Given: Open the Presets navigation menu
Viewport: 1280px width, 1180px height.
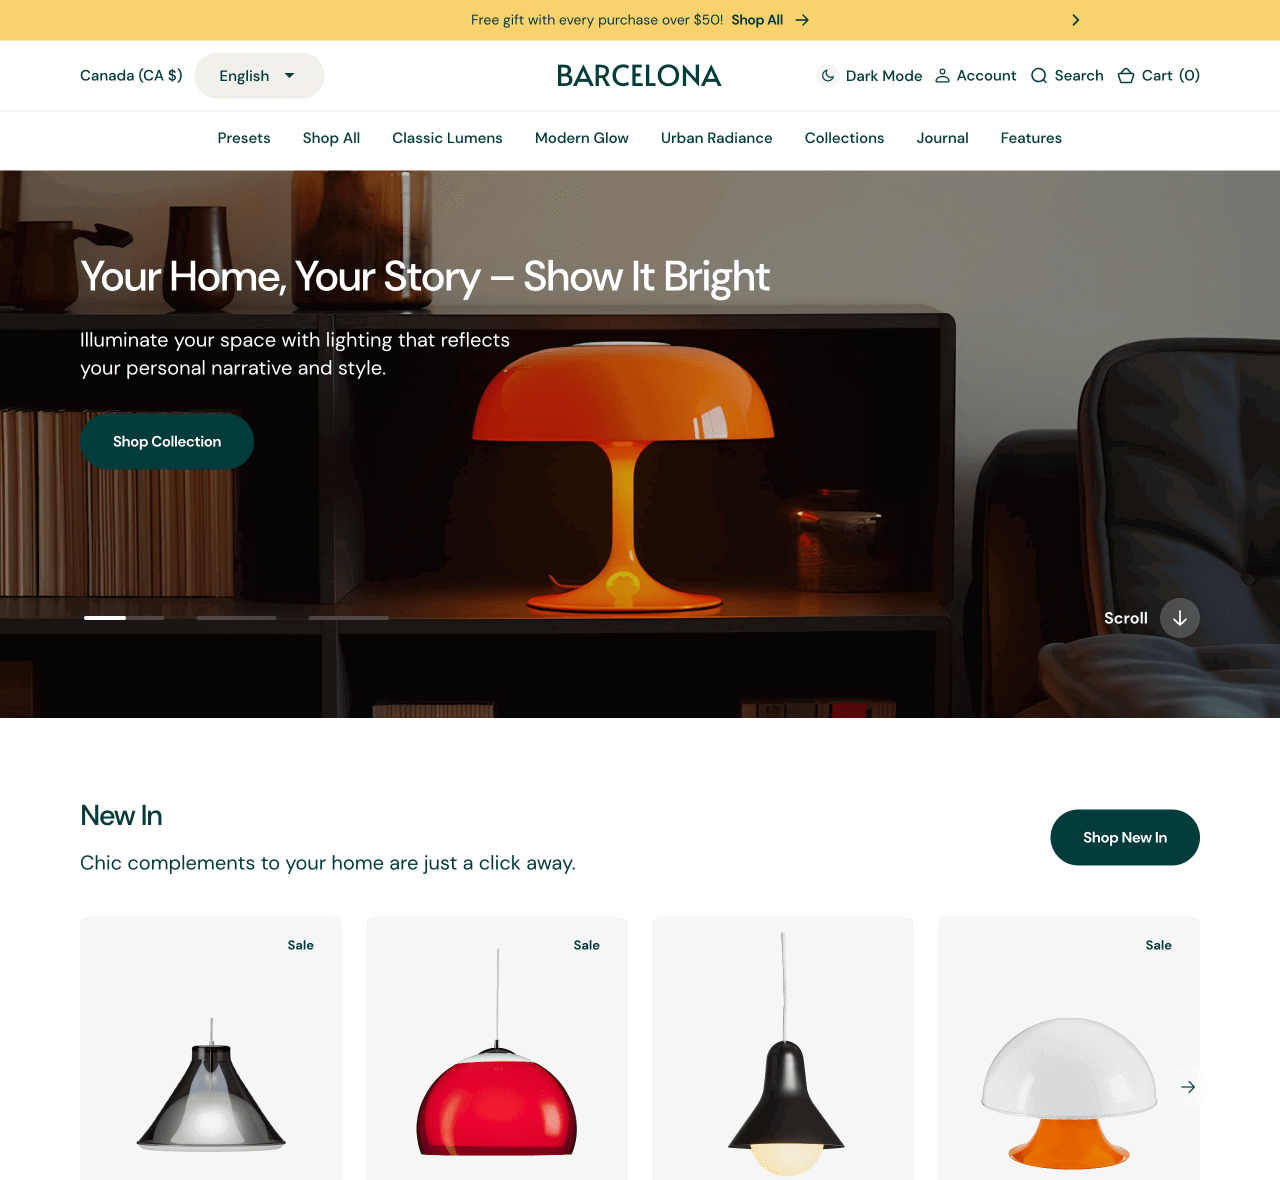Looking at the screenshot, I should pos(244,138).
